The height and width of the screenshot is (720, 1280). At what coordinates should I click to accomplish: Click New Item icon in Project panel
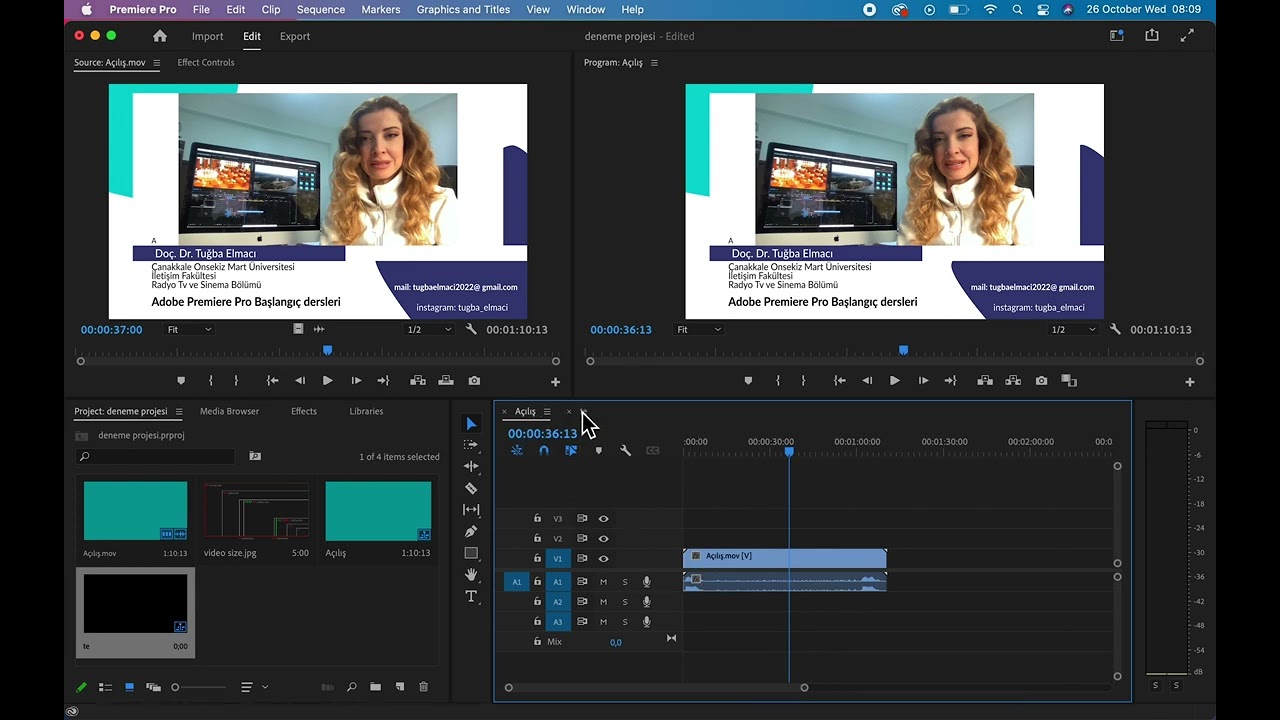(400, 687)
